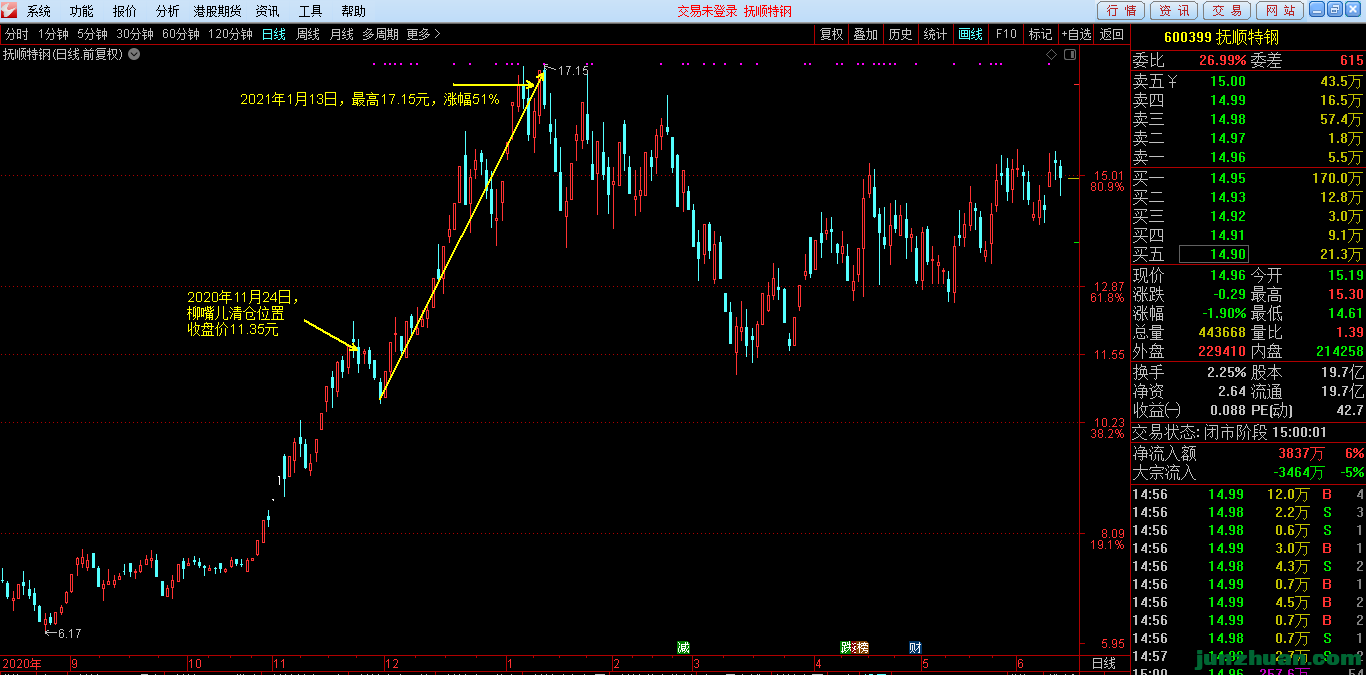Switch to the 分时 chart period
This screenshot has height=675, width=1366.
pos(17,34)
